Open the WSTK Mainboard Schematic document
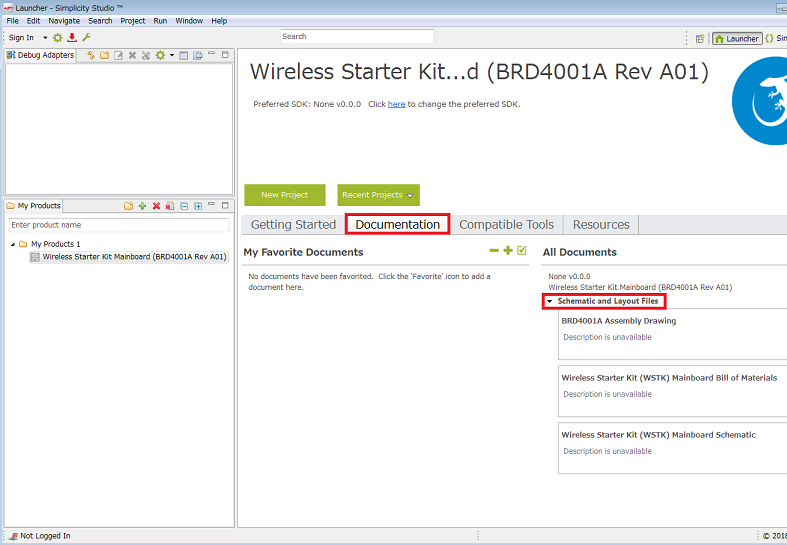 click(x=659, y=435)
